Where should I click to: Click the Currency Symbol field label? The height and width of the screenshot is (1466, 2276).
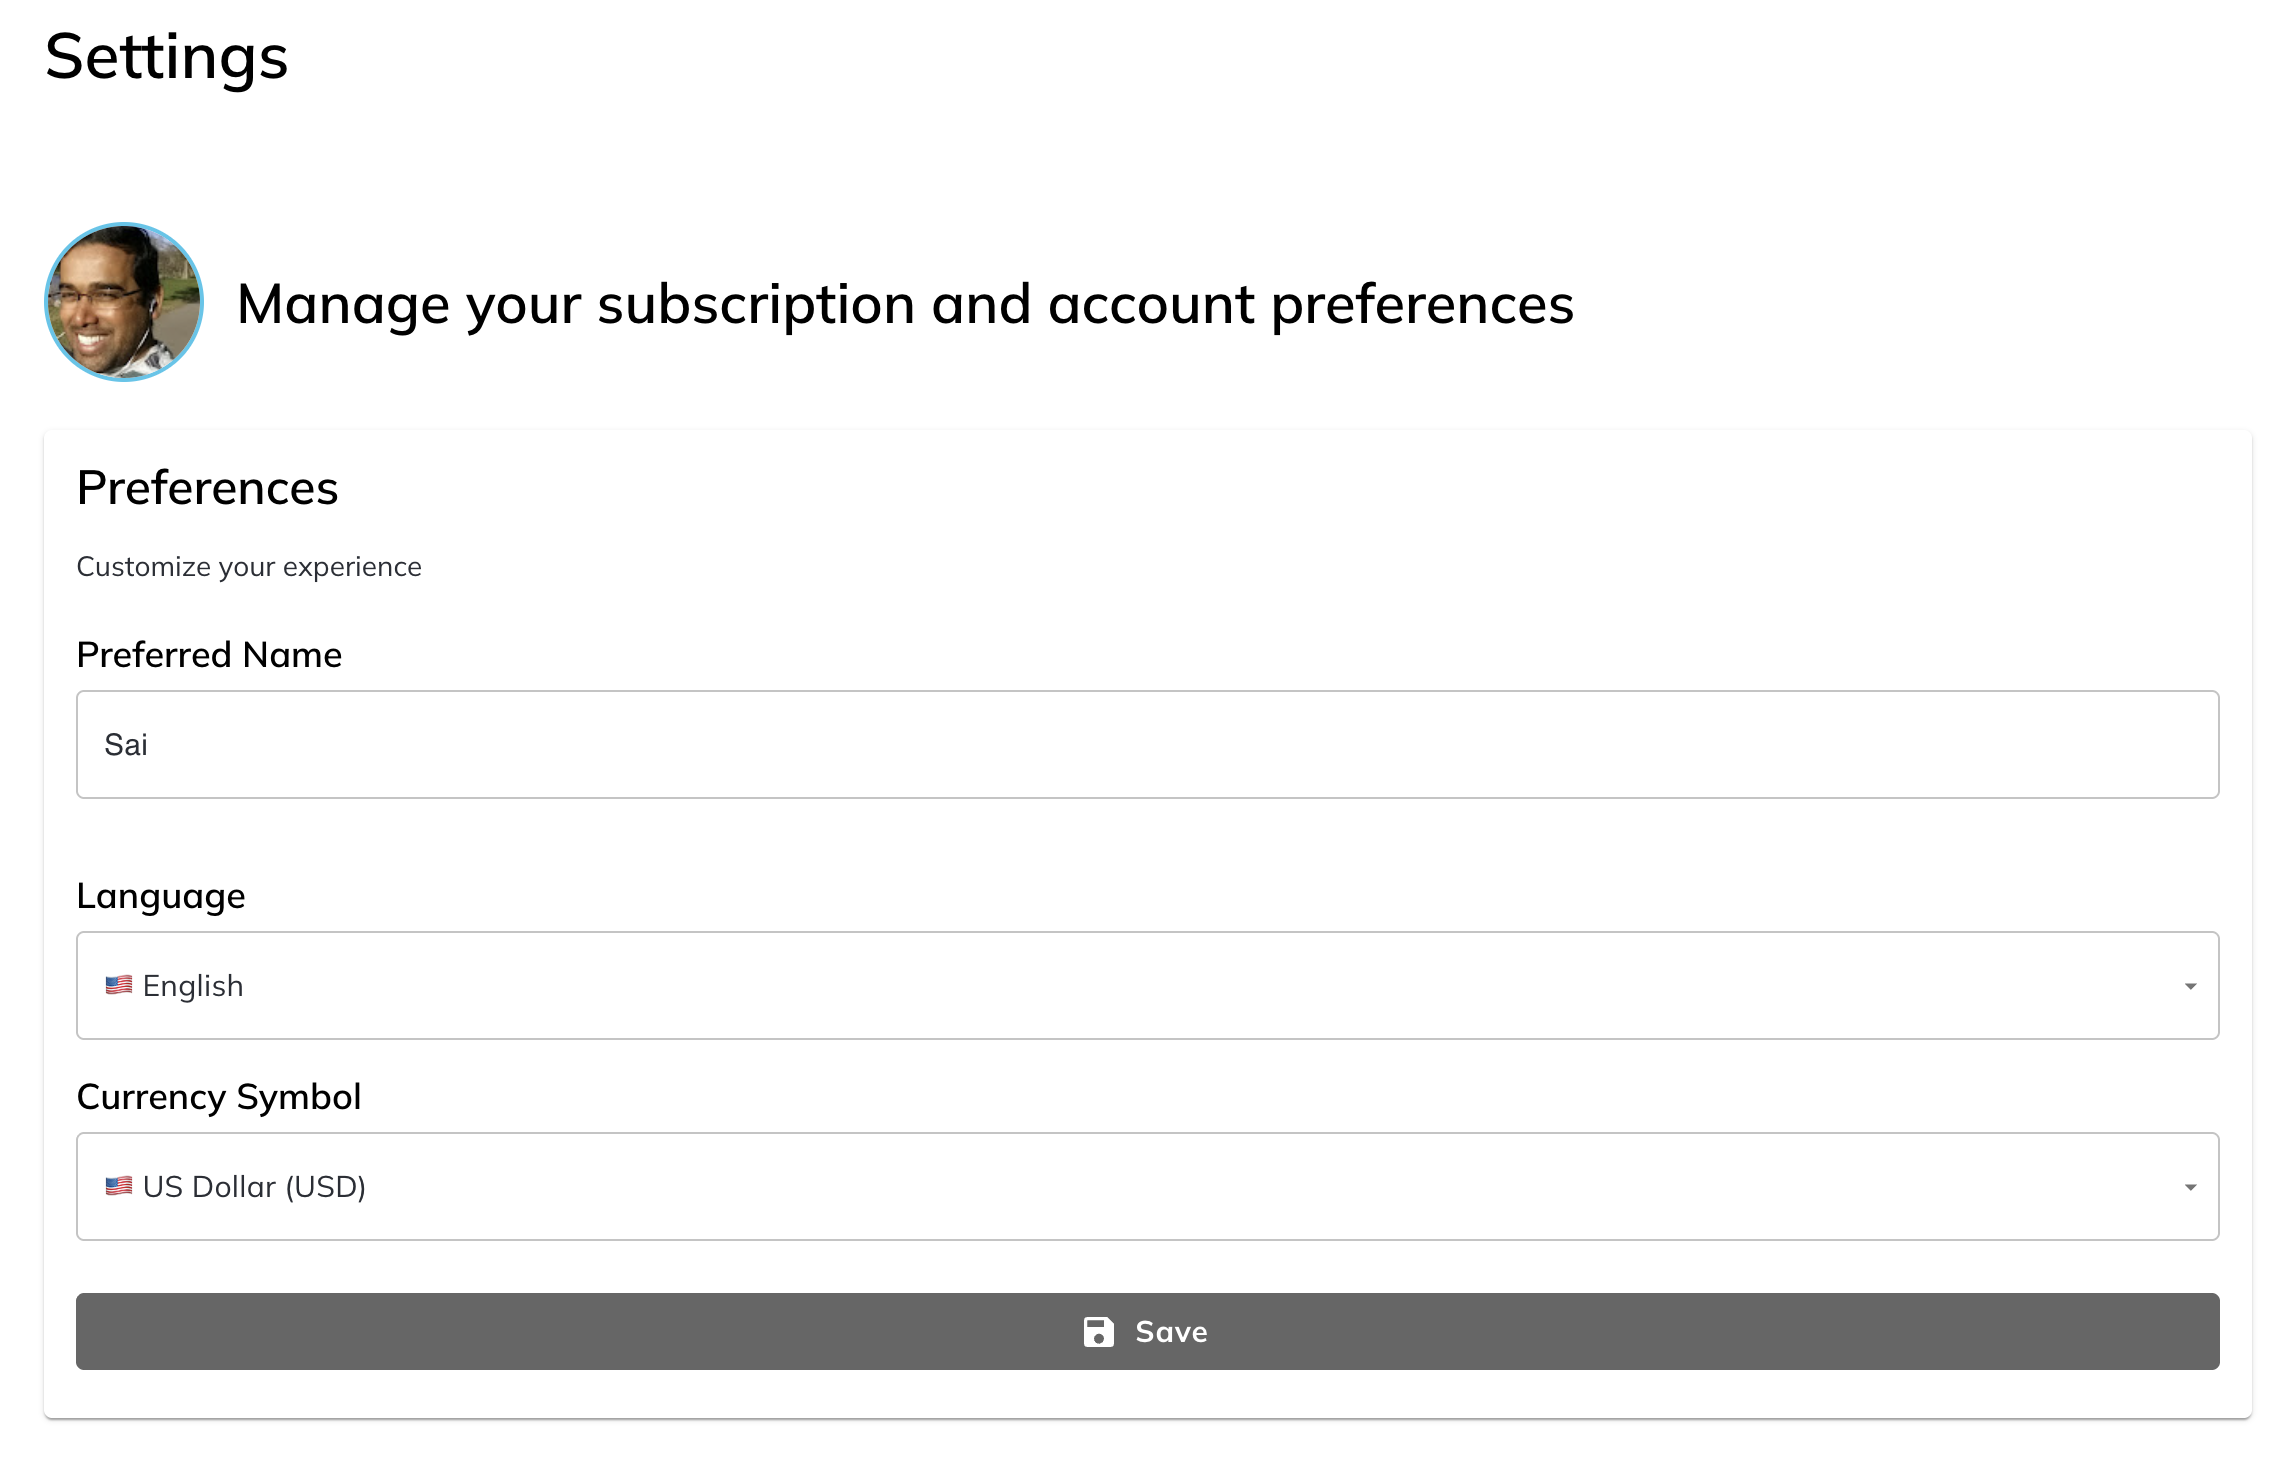(219, 1097)
